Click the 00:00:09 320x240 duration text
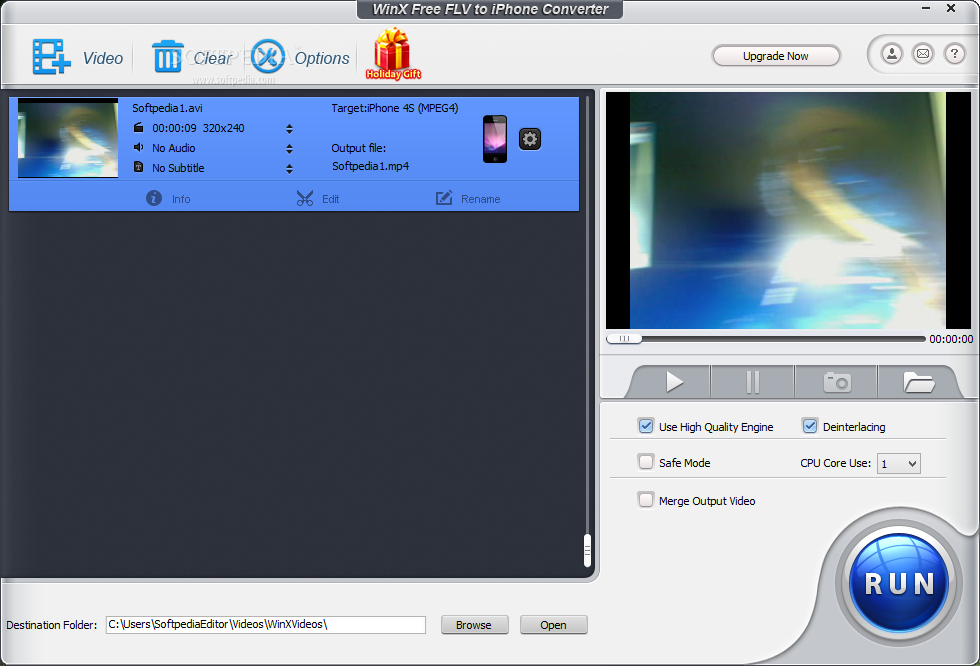 click(x=198, y=128)
